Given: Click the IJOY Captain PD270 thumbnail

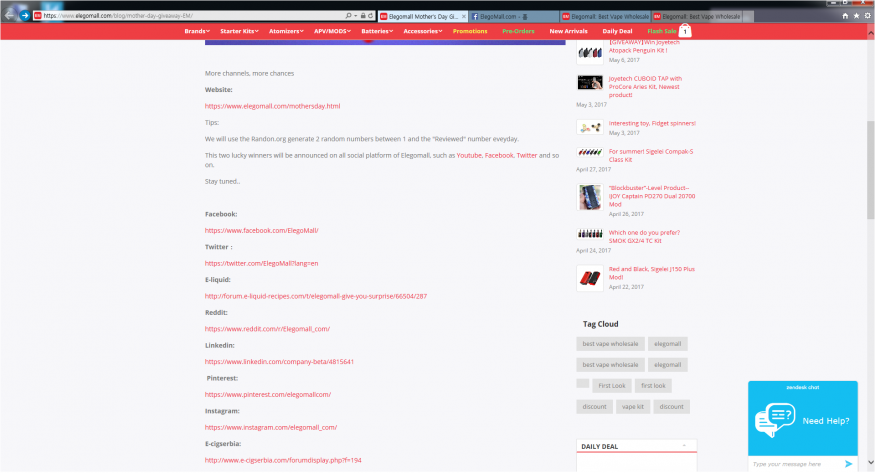Looking at the screenshot, I should 590,197.
